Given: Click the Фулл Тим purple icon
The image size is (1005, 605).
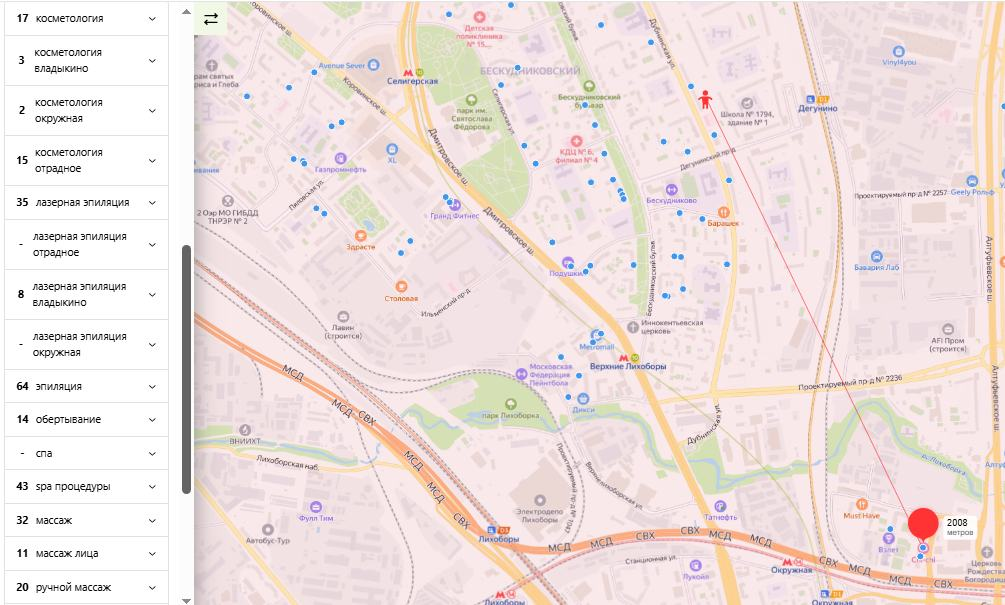Looking at the screenshot, I should [x=315, y=507].
